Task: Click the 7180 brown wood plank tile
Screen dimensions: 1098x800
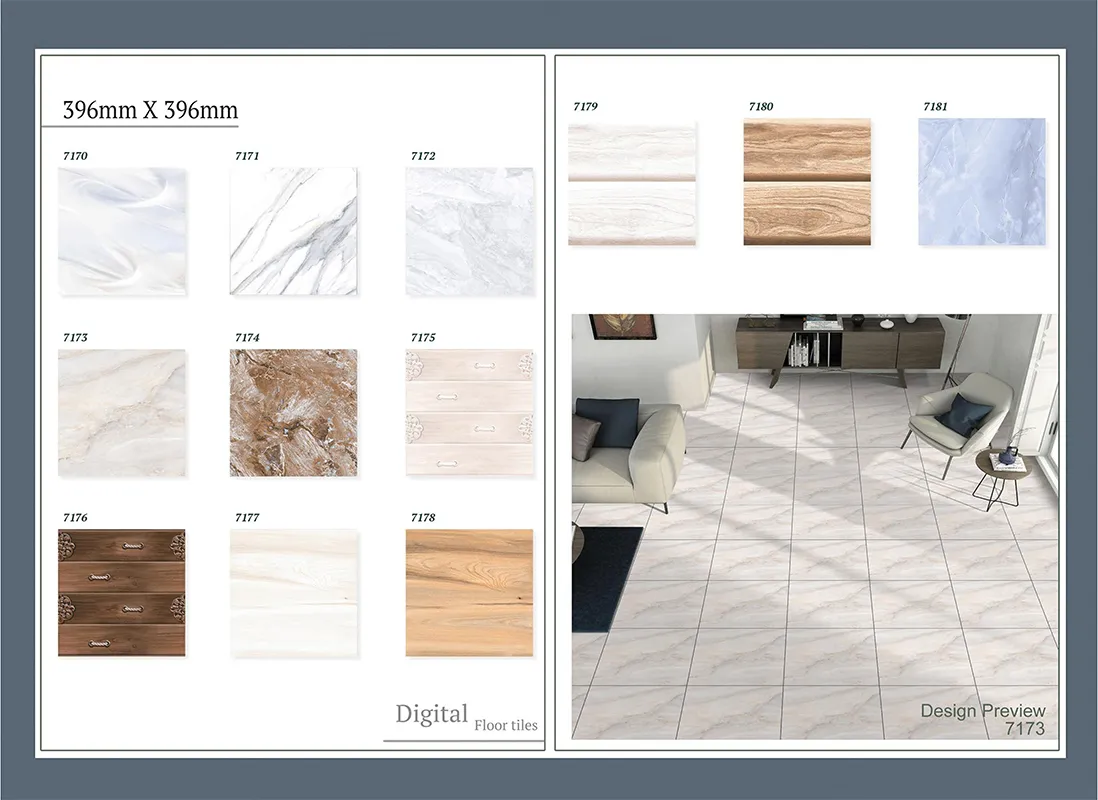Action: click(x=806, y=183)
